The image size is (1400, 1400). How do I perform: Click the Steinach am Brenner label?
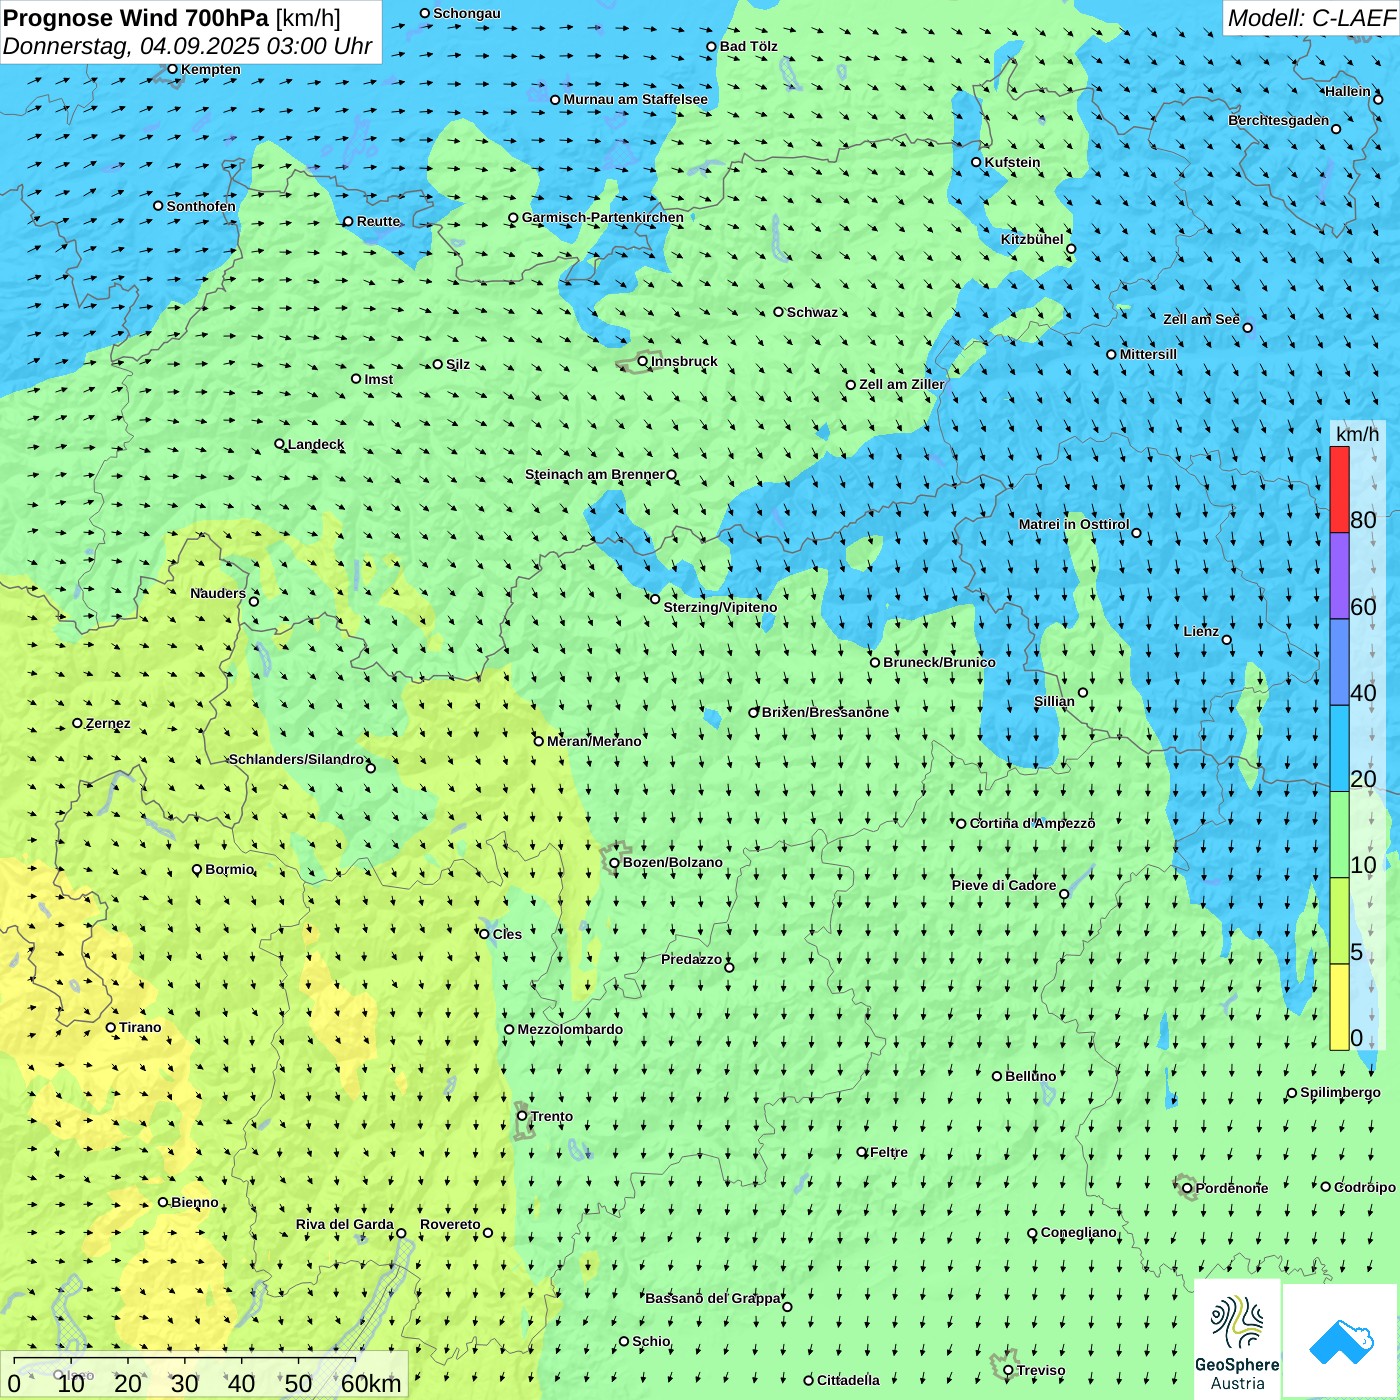[x=594, y=474]
